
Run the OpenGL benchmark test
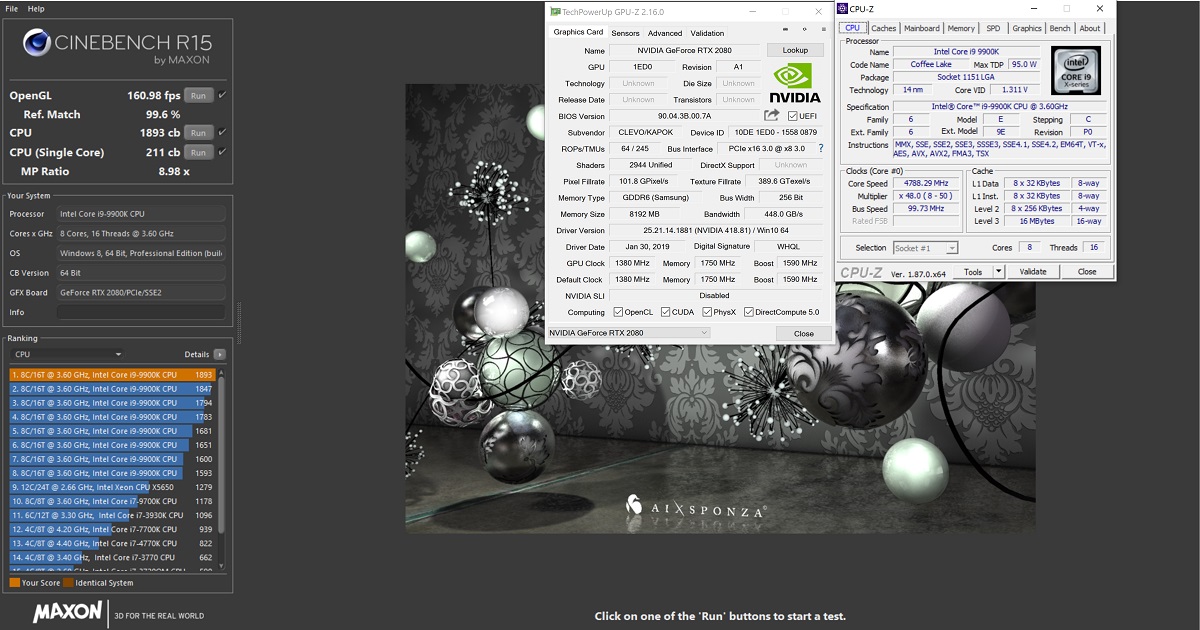(198, 96)
